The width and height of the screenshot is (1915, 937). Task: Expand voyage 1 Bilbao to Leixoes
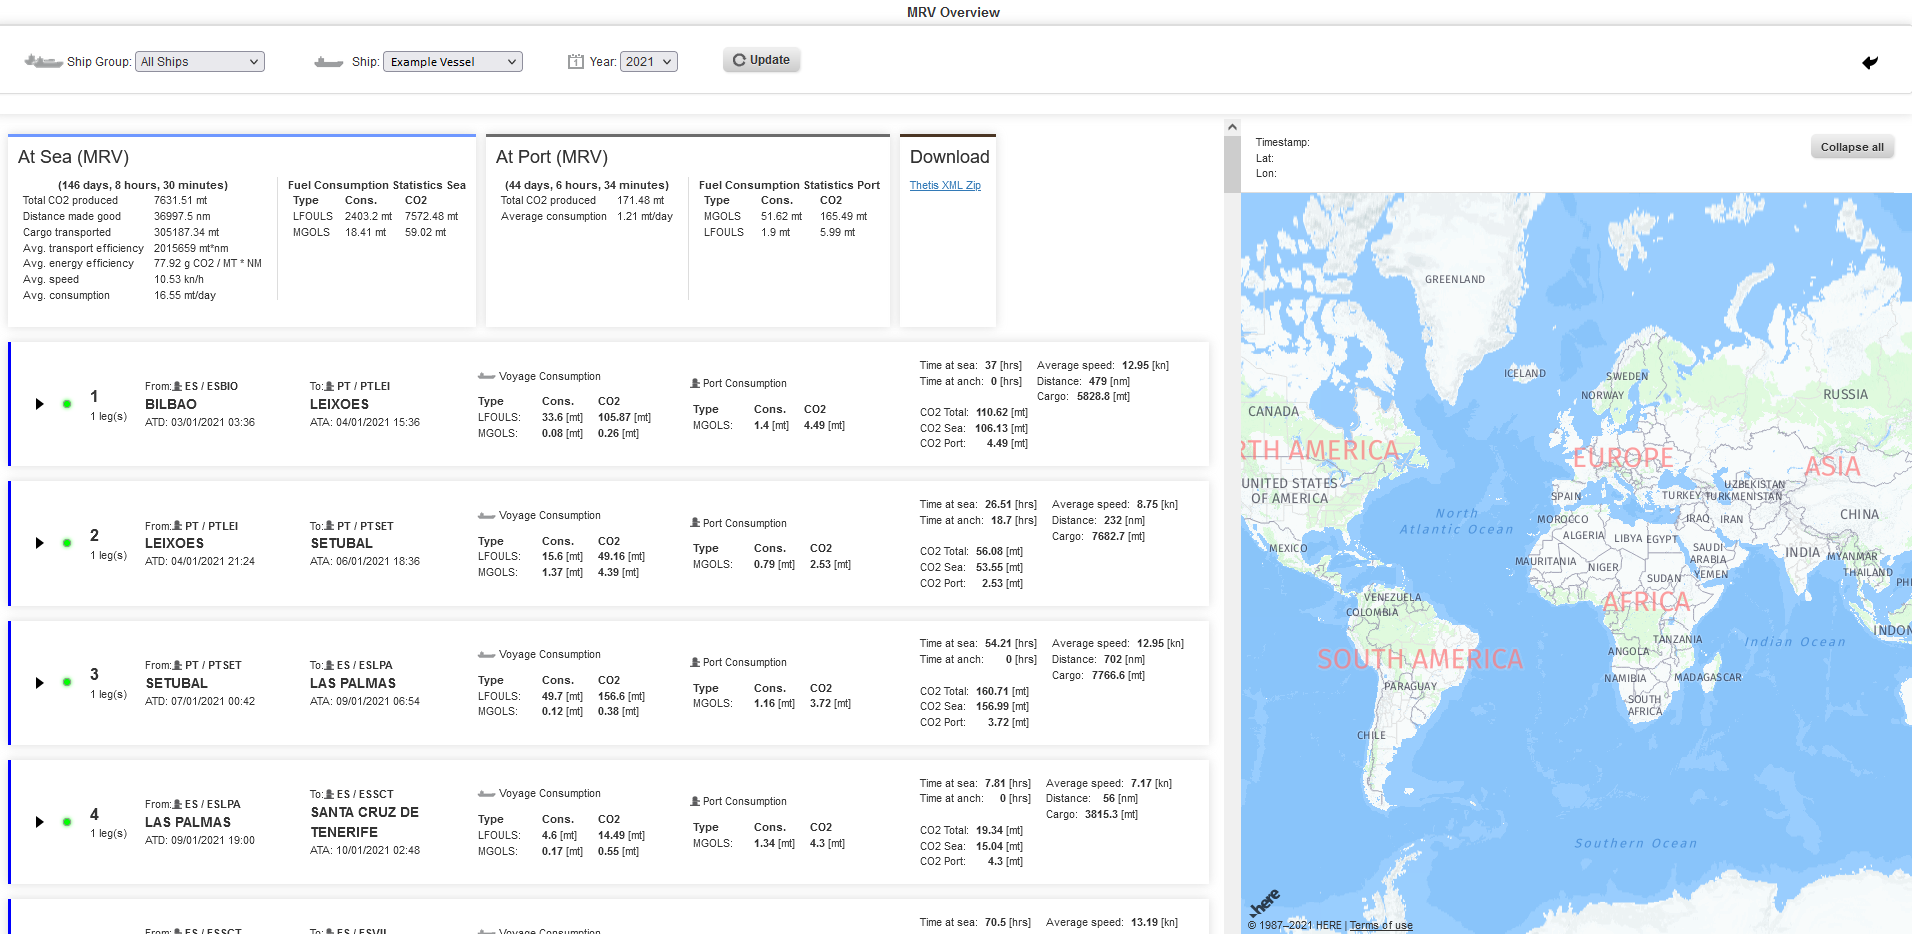click(39, 404)
